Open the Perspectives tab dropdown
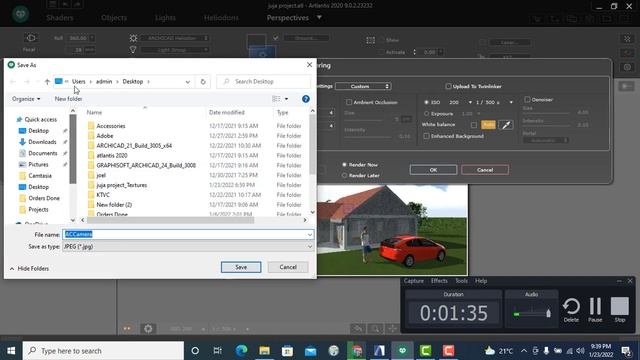 click(x=319, y=18)
